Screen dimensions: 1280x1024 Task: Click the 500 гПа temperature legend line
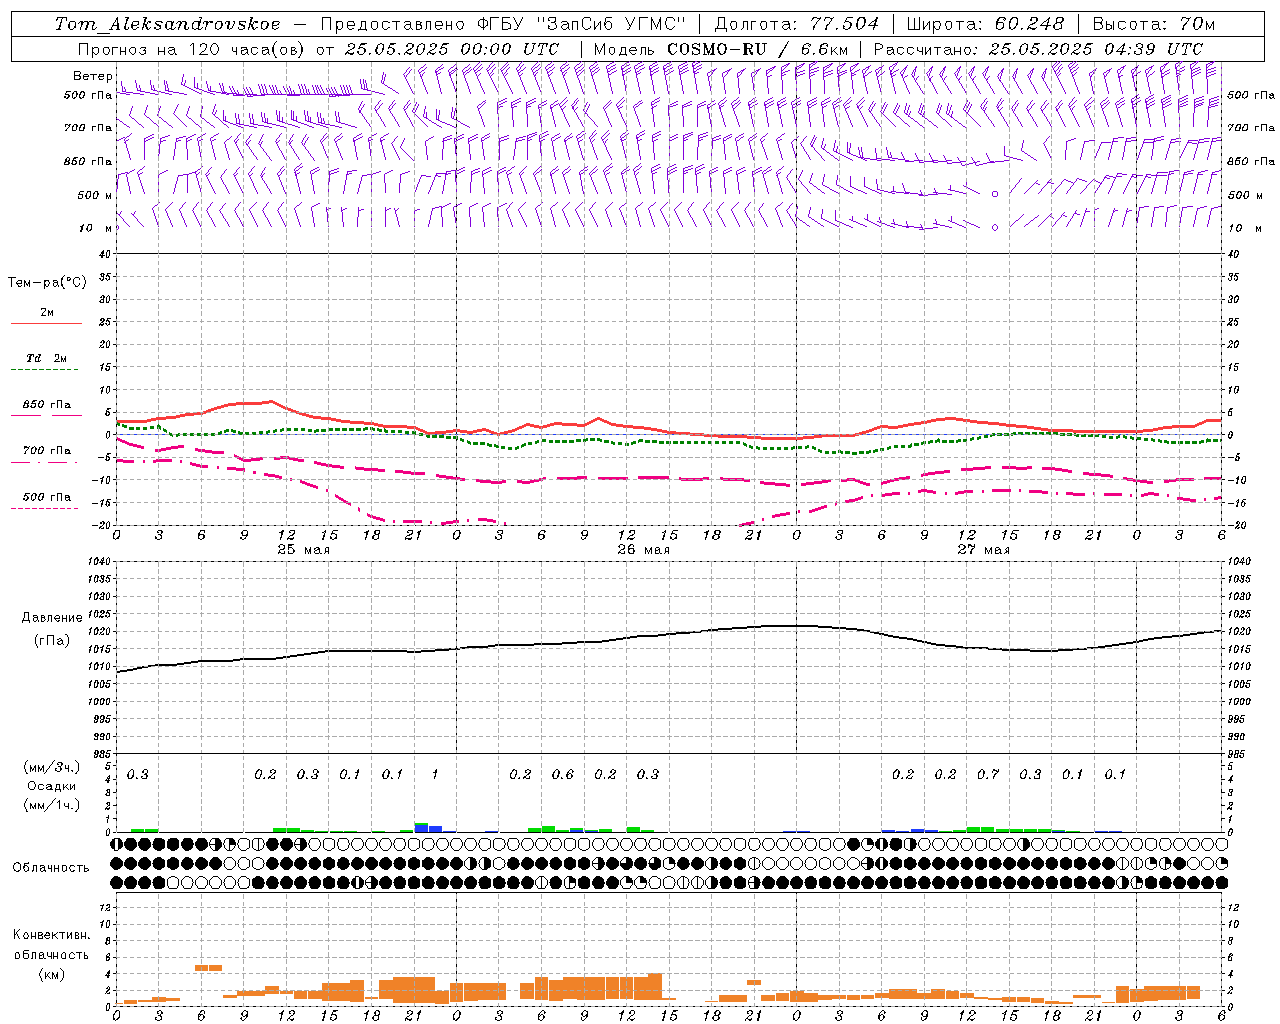point(46,508)
